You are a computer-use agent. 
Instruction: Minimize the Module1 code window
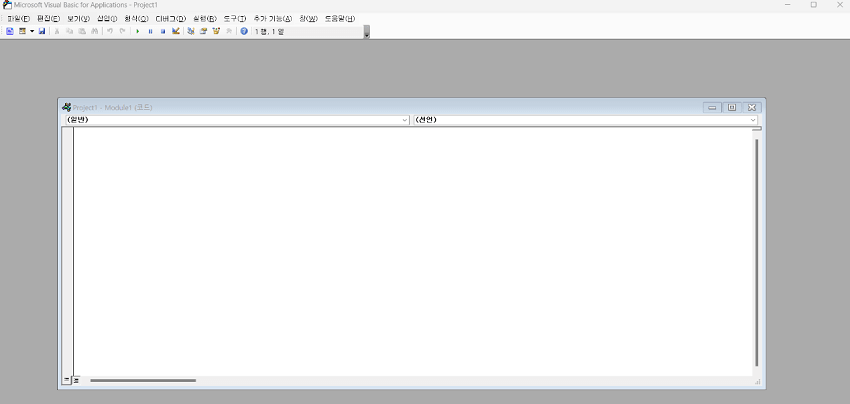point(712,107)
